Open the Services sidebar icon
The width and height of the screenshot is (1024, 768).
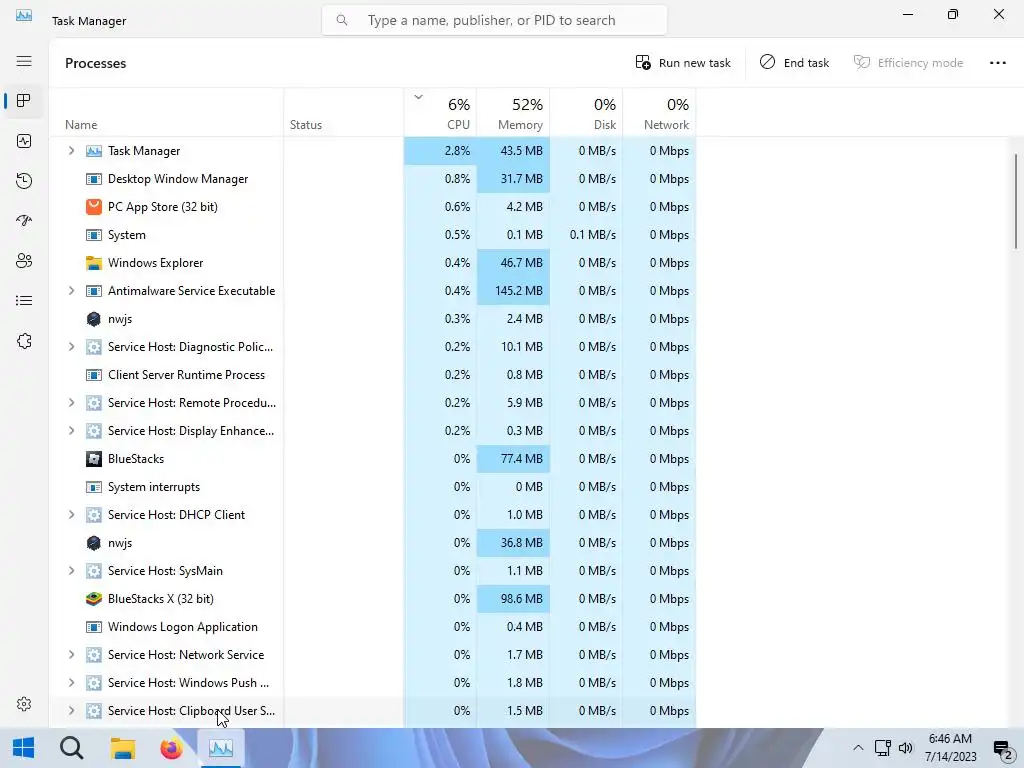(24, 341)
